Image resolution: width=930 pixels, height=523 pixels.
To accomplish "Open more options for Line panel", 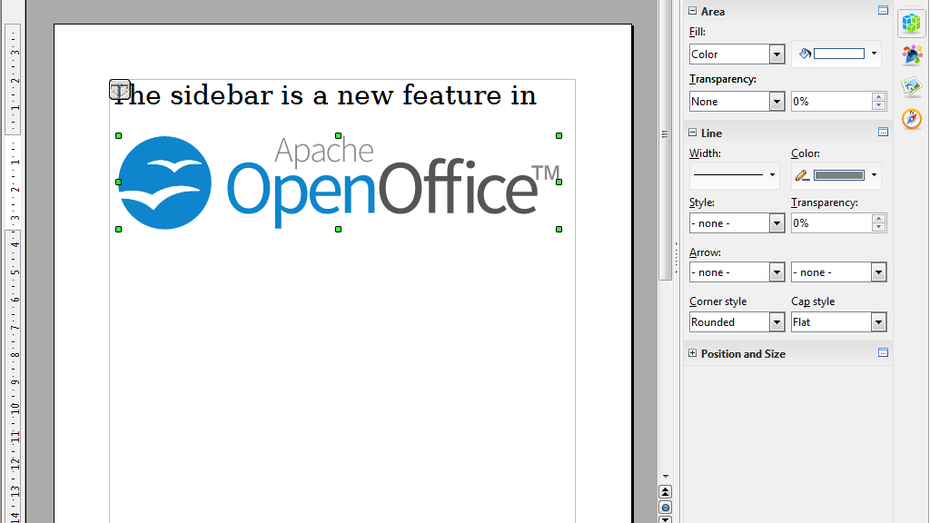I will click(883, 132).
